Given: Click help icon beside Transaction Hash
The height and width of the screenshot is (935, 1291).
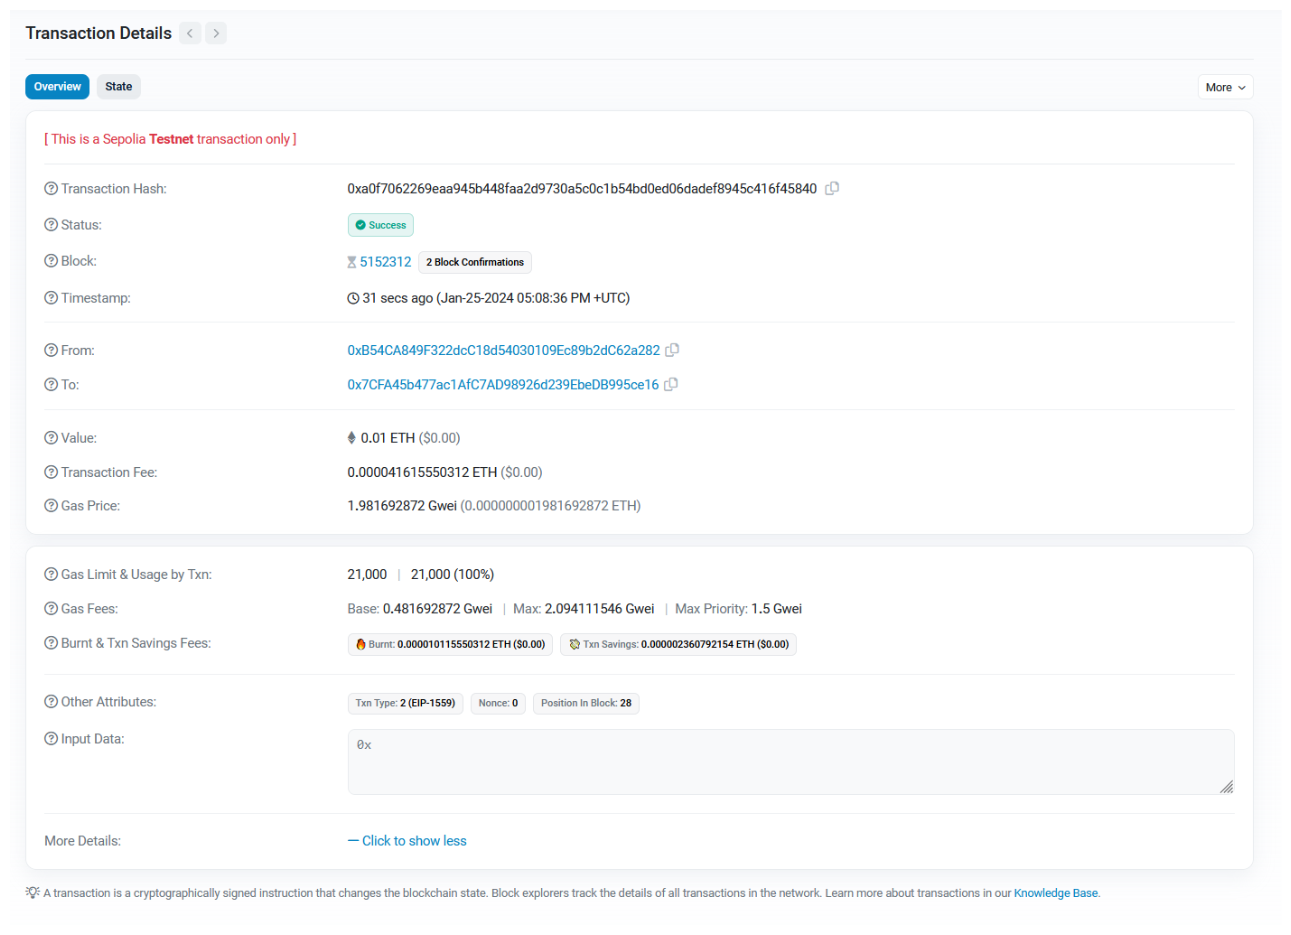Looking at the screenshot, I should [x=51, y=189].
